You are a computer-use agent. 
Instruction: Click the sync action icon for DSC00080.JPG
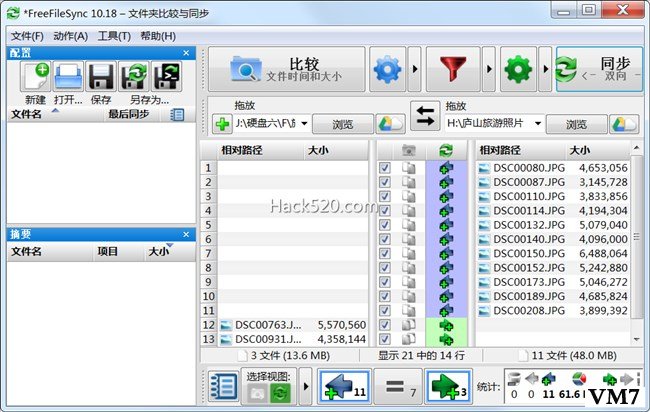click(x=446, y=168)
